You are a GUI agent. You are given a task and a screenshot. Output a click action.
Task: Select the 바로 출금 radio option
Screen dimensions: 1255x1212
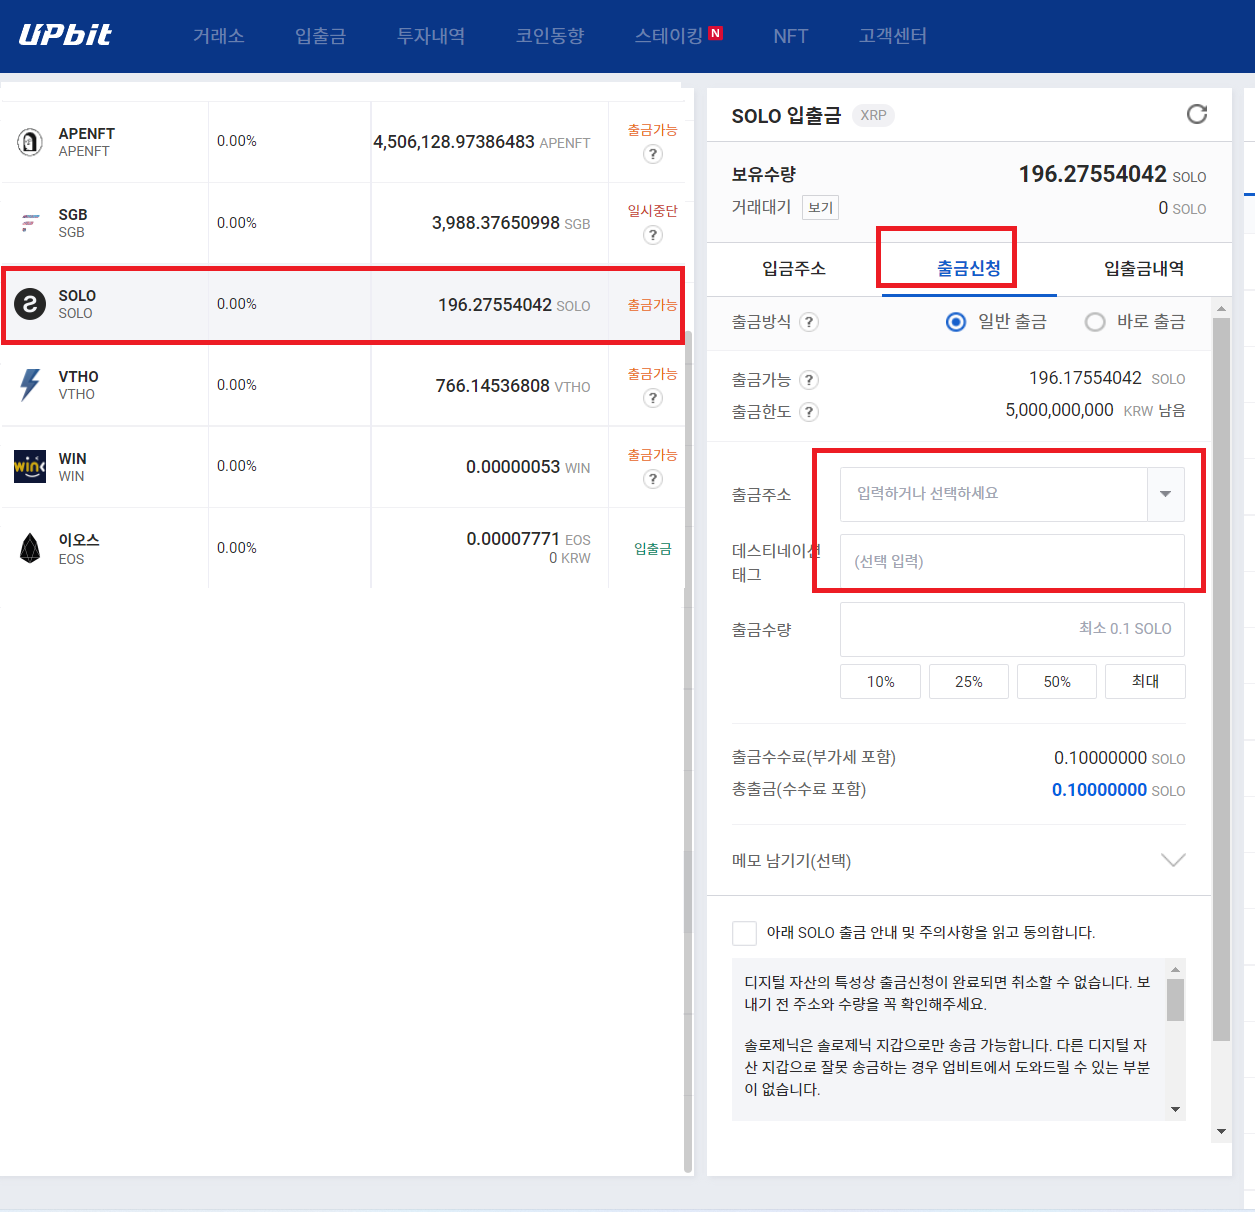click(1095, 322)
